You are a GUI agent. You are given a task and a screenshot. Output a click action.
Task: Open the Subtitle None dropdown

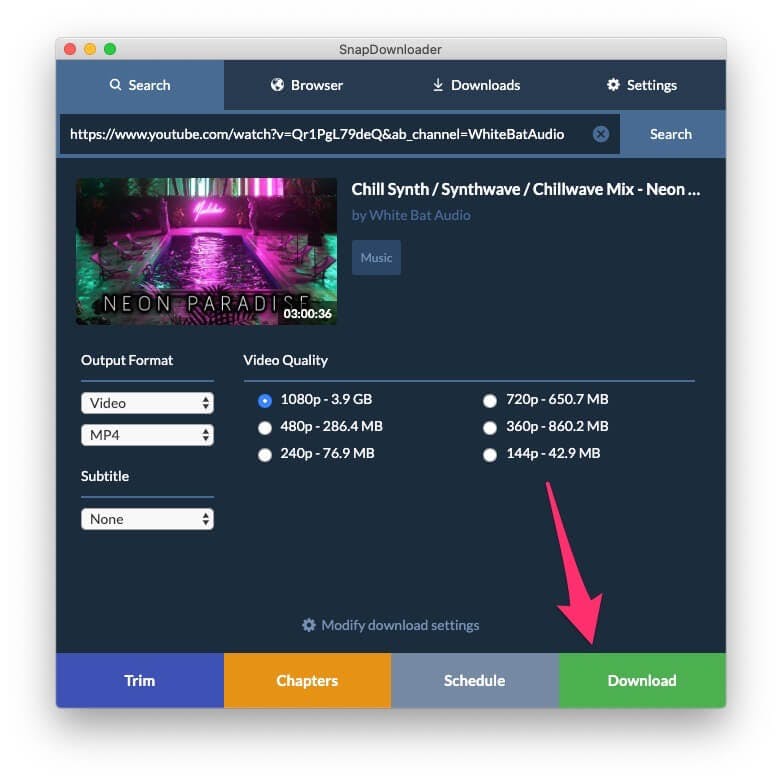tap(147, 519)
